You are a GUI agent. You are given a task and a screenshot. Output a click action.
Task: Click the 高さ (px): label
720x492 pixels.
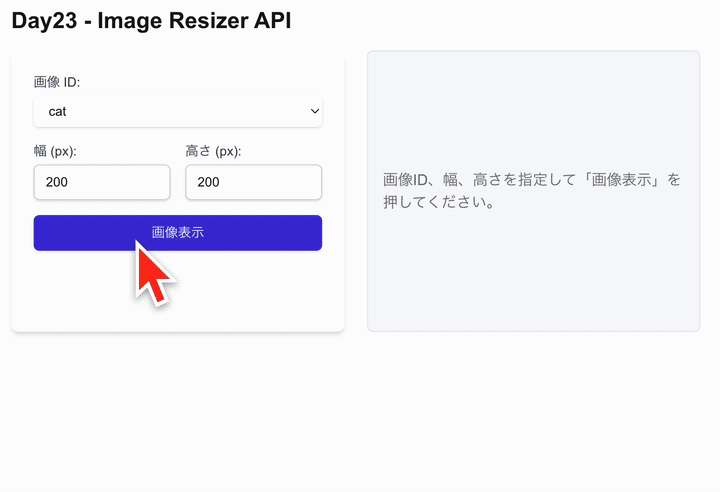point(213,151)
